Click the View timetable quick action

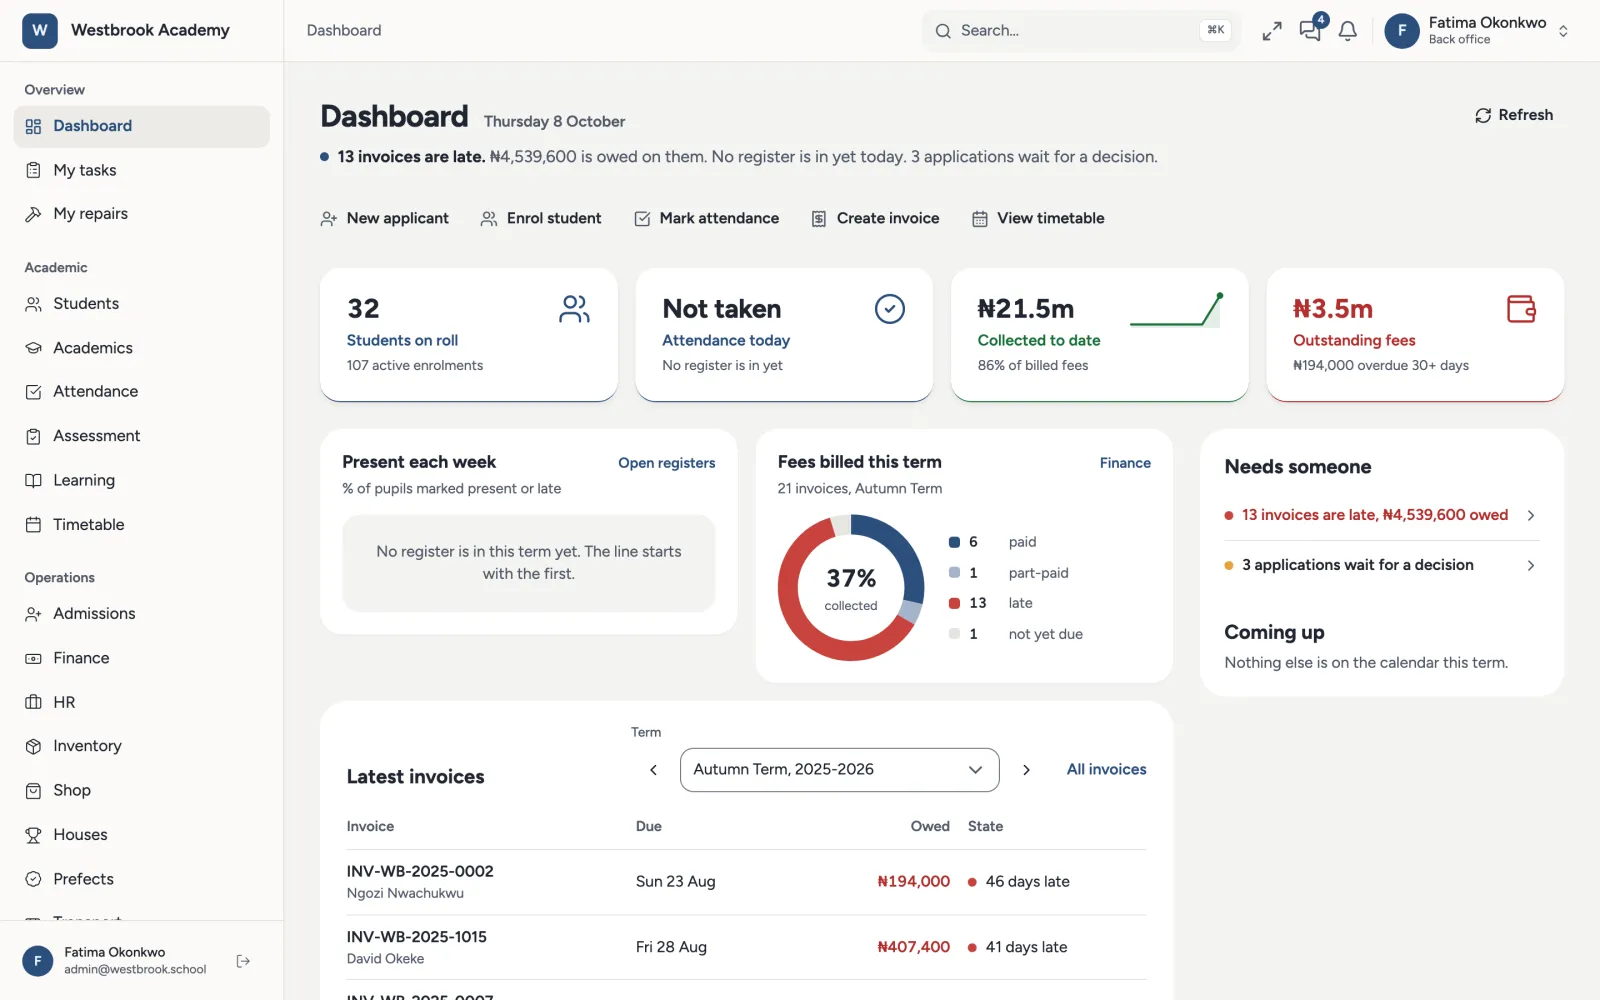(1038, 218)
